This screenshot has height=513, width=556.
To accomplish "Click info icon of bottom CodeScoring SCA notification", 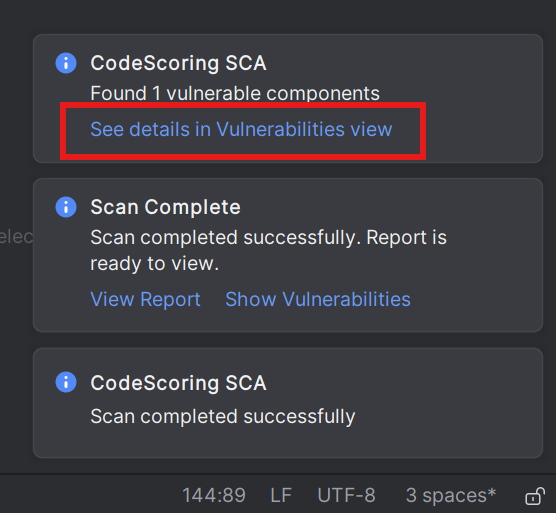I will [66, 382].
